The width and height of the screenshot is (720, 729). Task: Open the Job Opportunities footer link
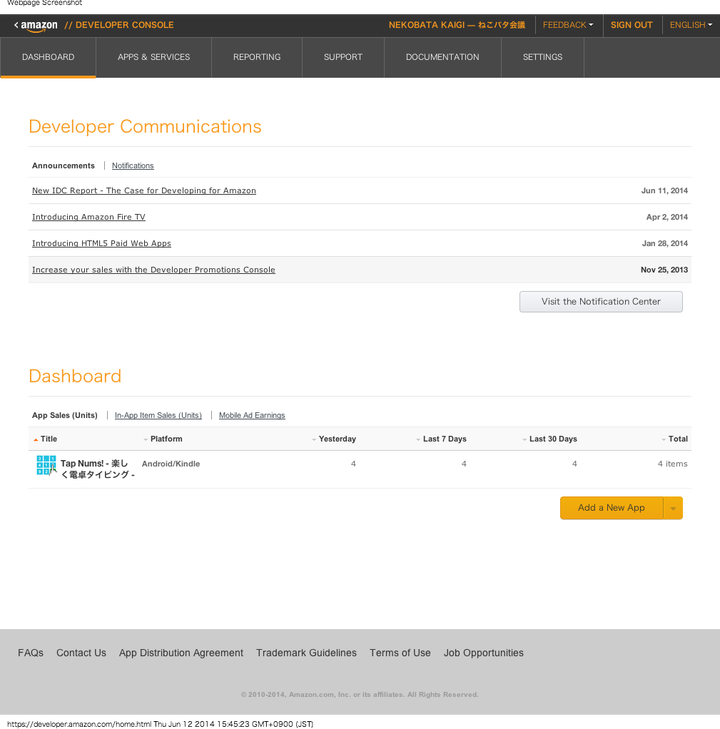[x=483, y=653]
